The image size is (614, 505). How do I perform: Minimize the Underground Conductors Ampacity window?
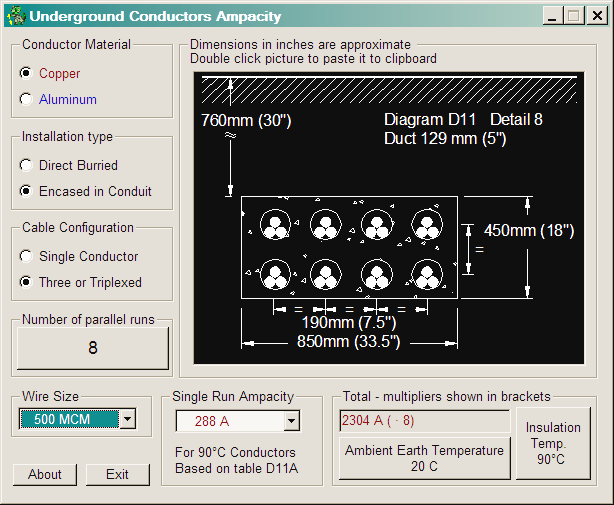click(553, 16)
